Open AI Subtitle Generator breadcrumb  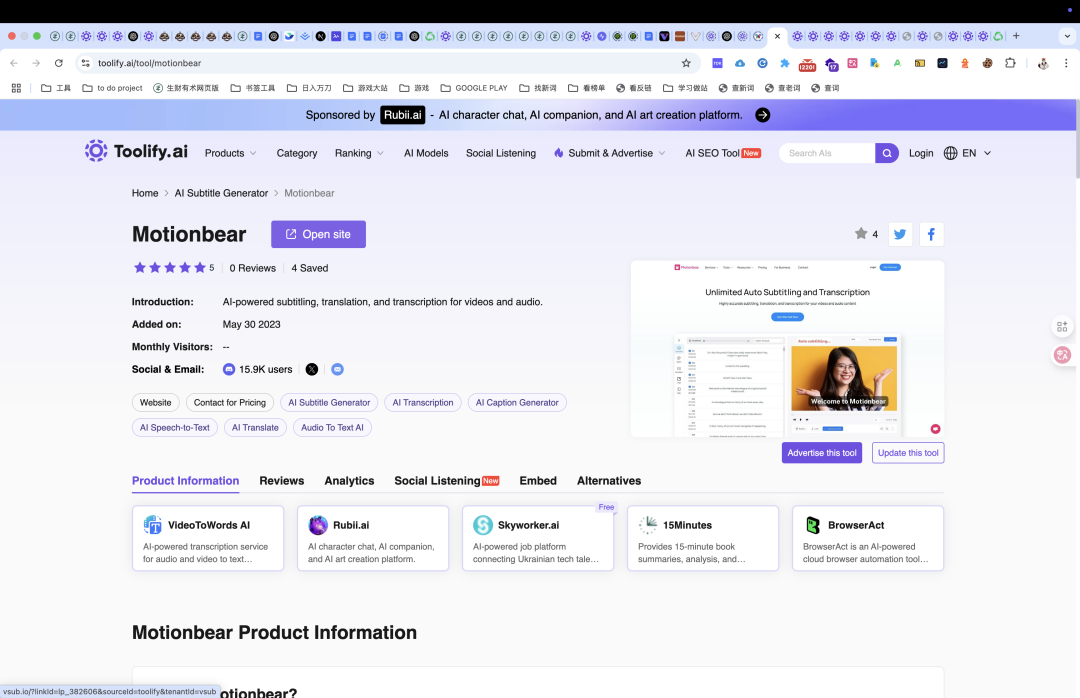221,193
